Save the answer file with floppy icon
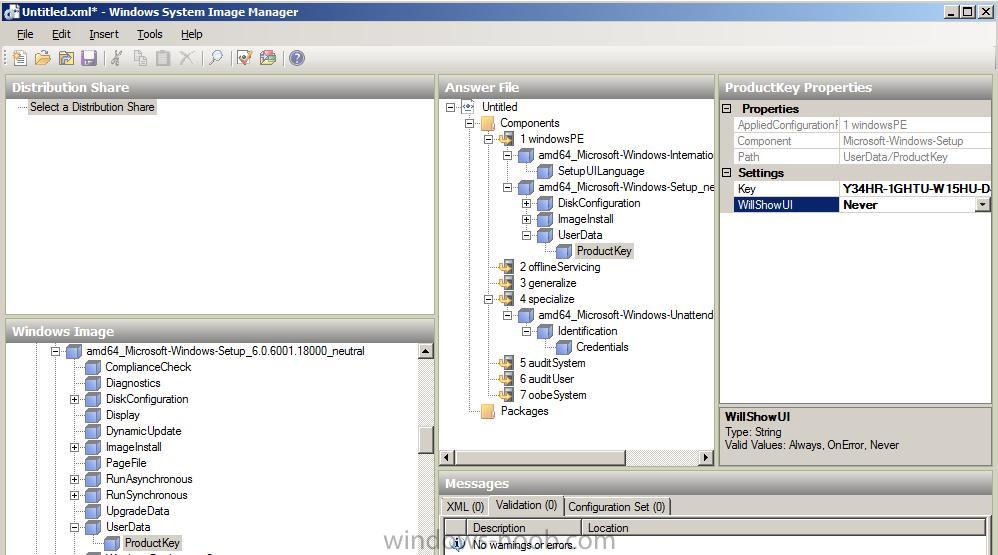Viewport: 998px width, 555px height. (x=89, y=59)
